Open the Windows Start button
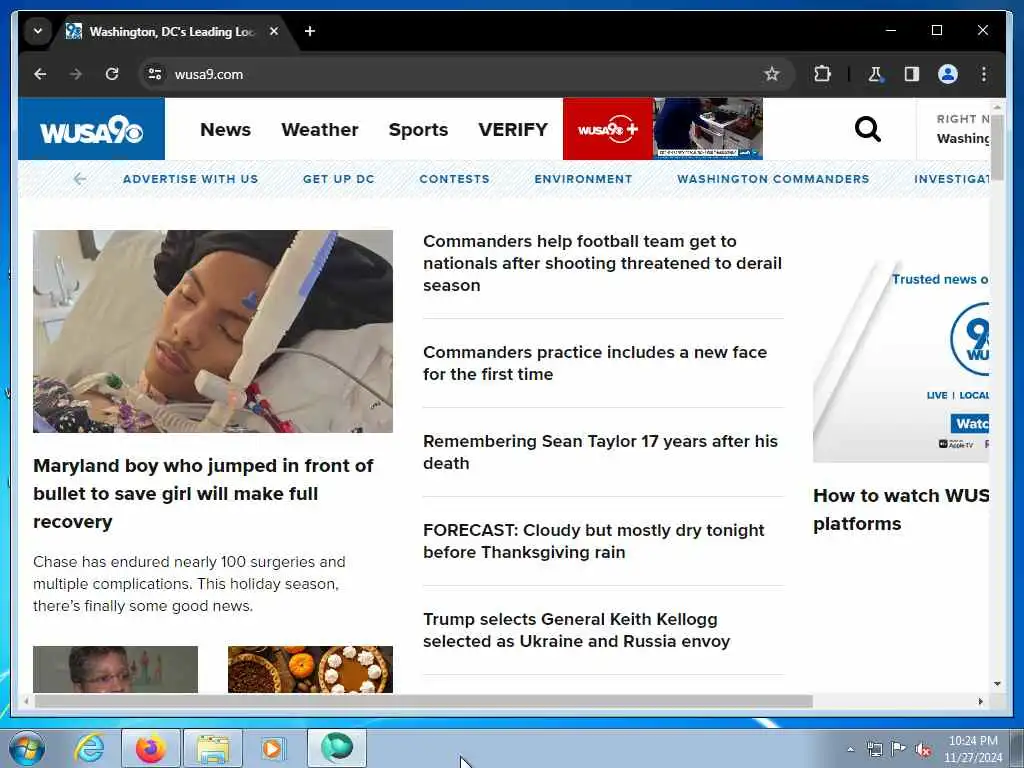Image resolution: width=1024 pixels, height=768 pixels. point(27,748)
